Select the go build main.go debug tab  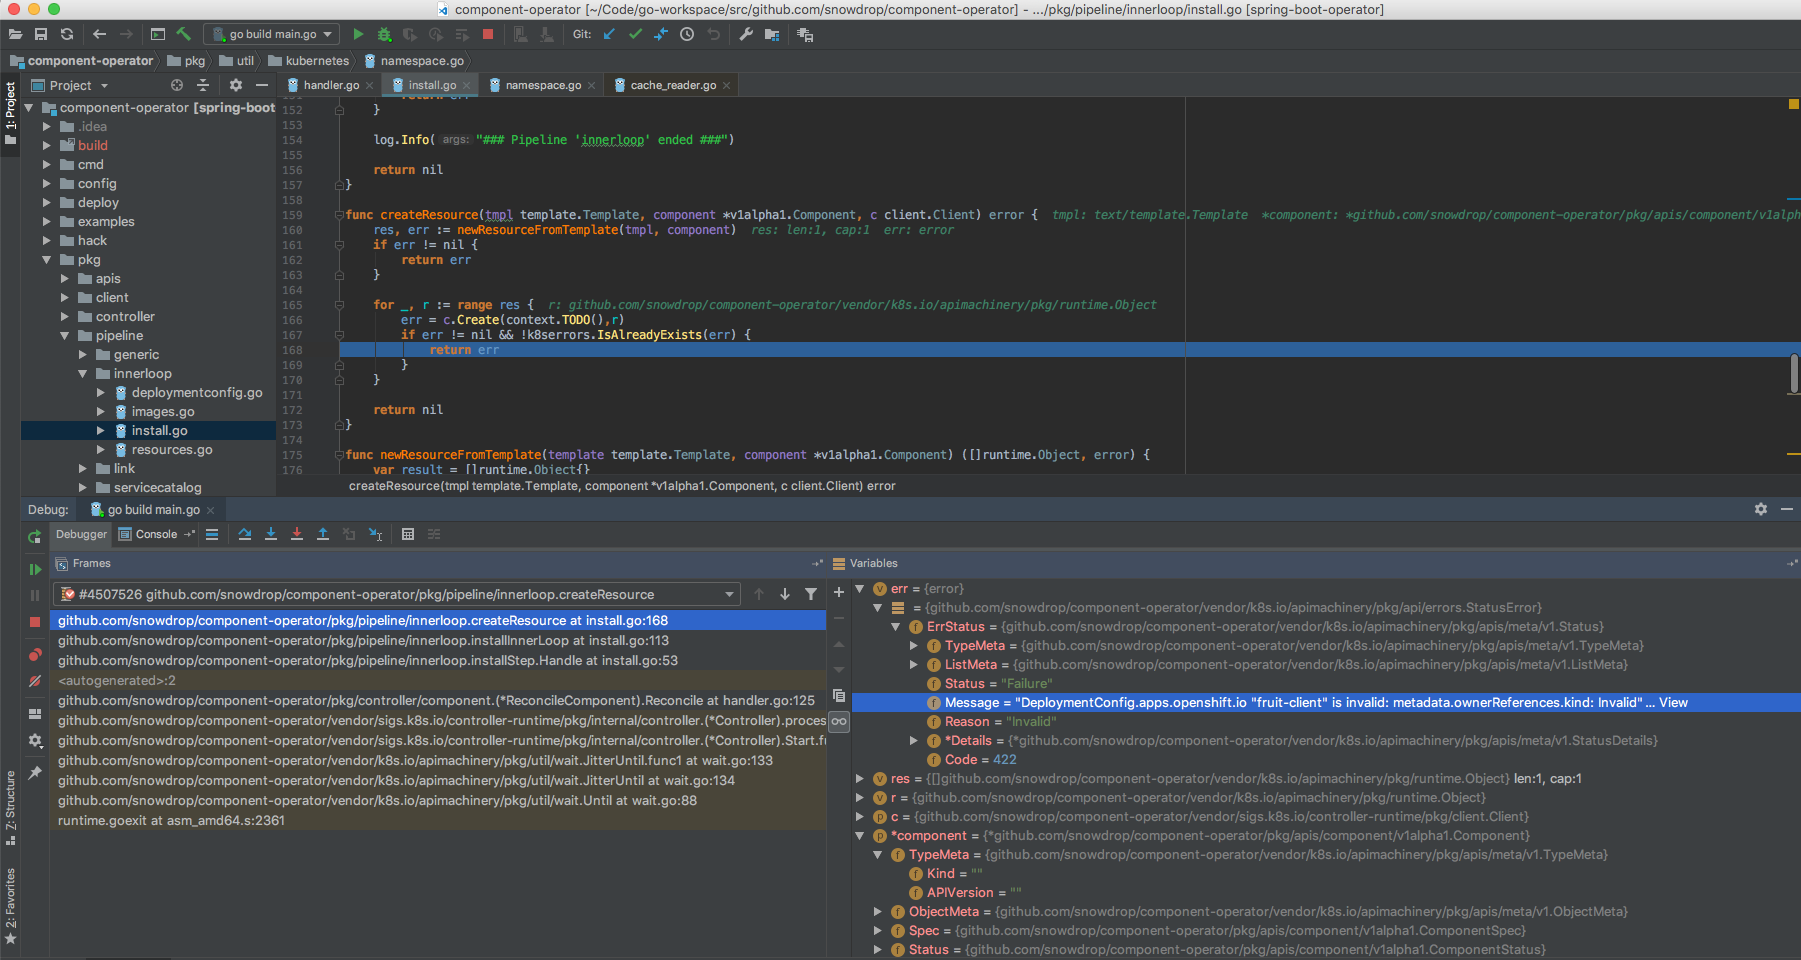(152, 510)
